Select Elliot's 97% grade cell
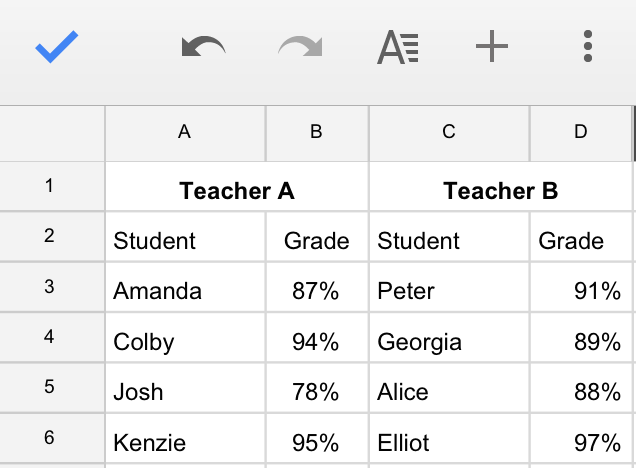The width and height of the screenshot is (636, 468). coord(581,438)
